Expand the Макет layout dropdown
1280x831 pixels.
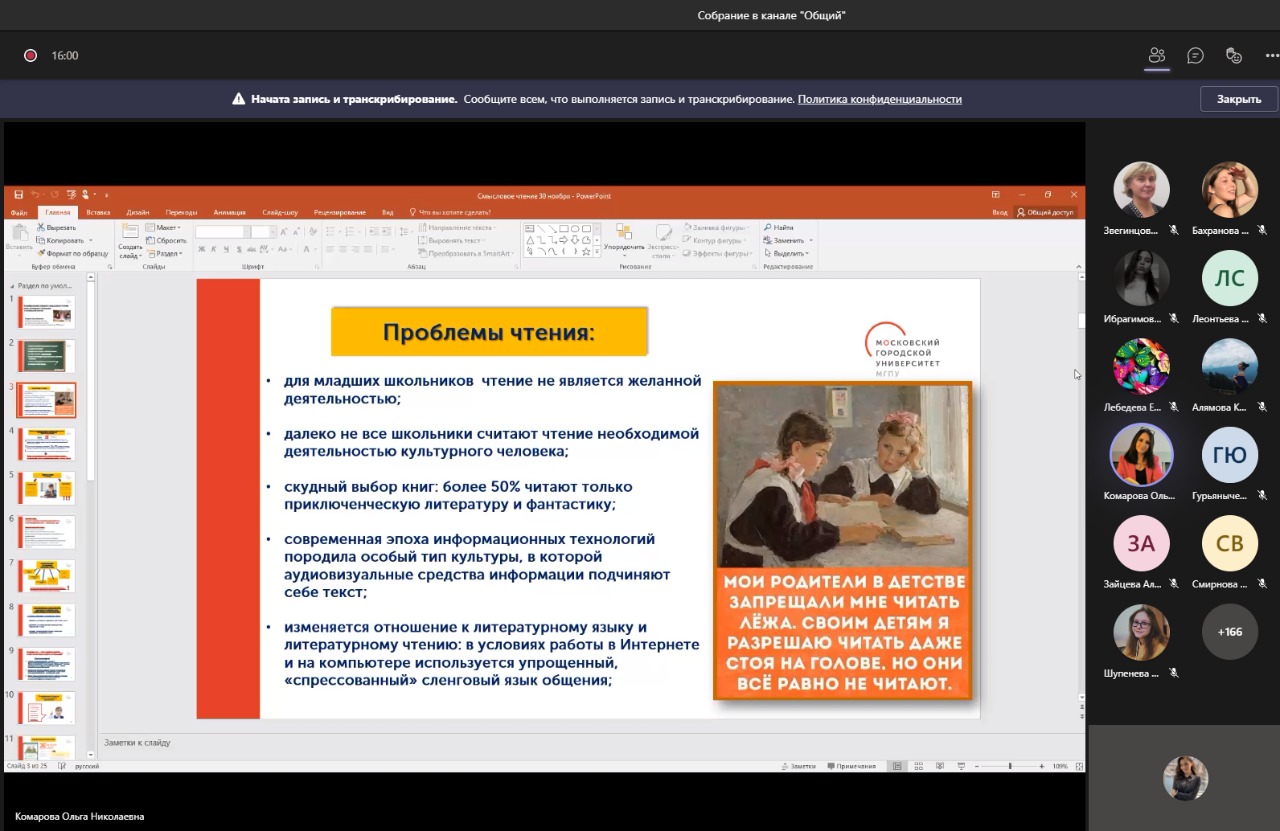tap(165, 228)
